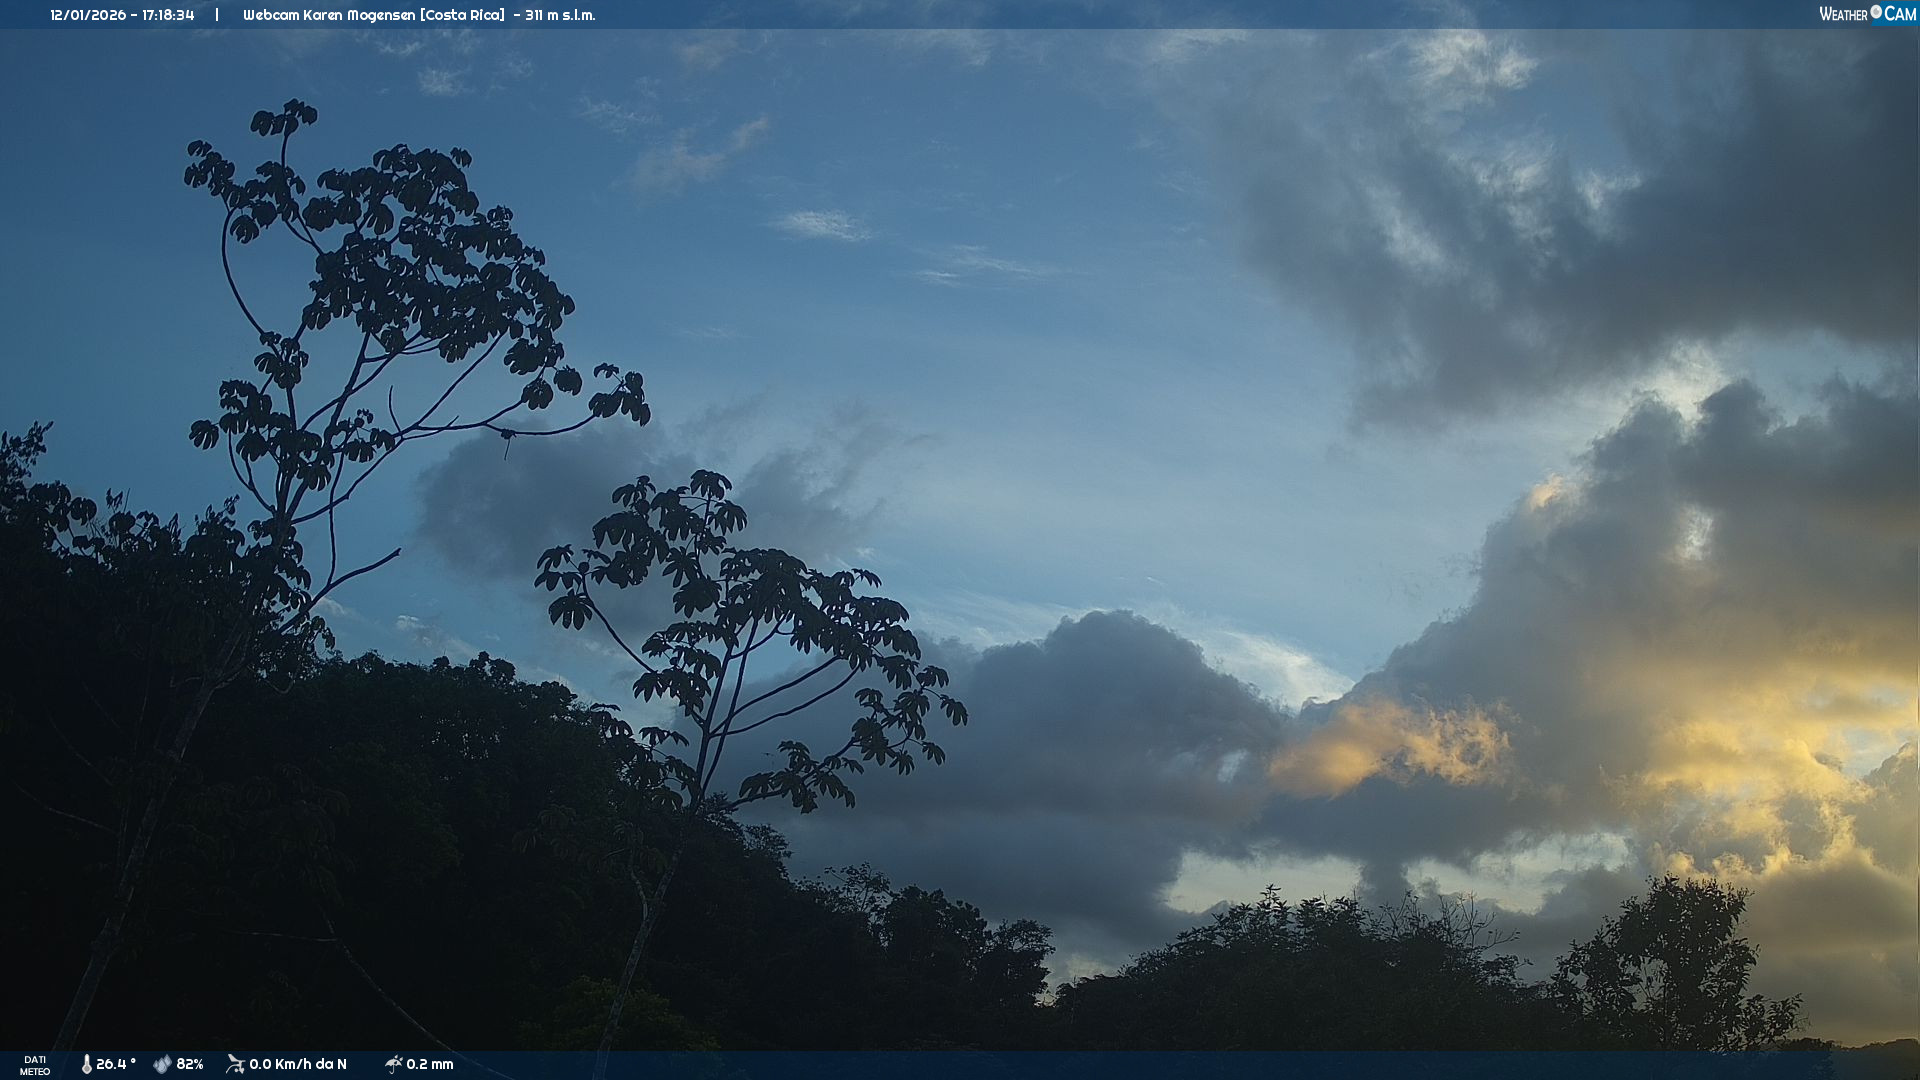Click the 0.0 Km/h da N wind reading
The width and height of the screenshot is (1920, 1080).
pos(298,1064)
